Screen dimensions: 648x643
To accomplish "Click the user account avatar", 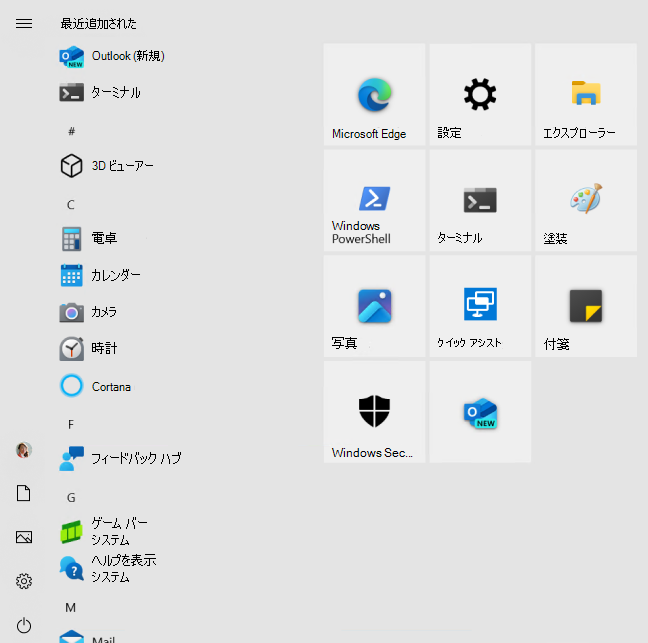I will (x=24, y=450).
